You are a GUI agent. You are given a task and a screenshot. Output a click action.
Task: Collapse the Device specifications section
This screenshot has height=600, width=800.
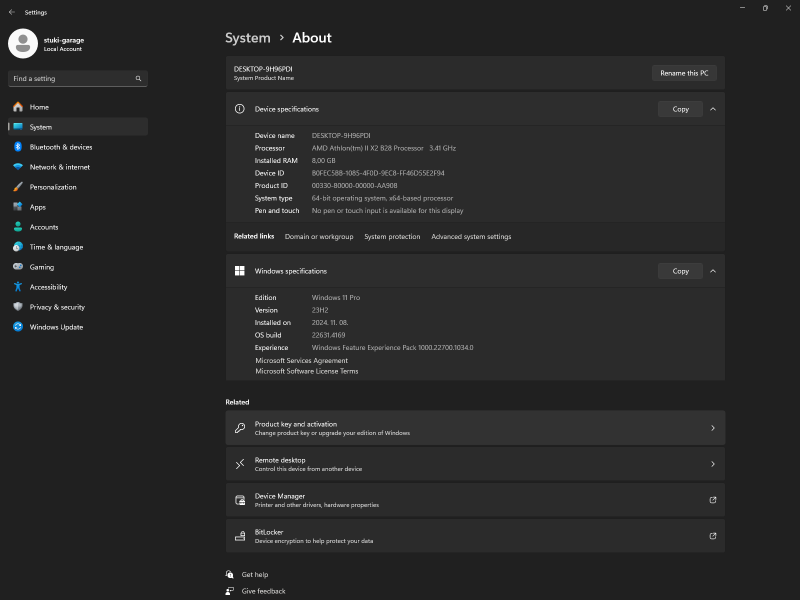[713, 109]
